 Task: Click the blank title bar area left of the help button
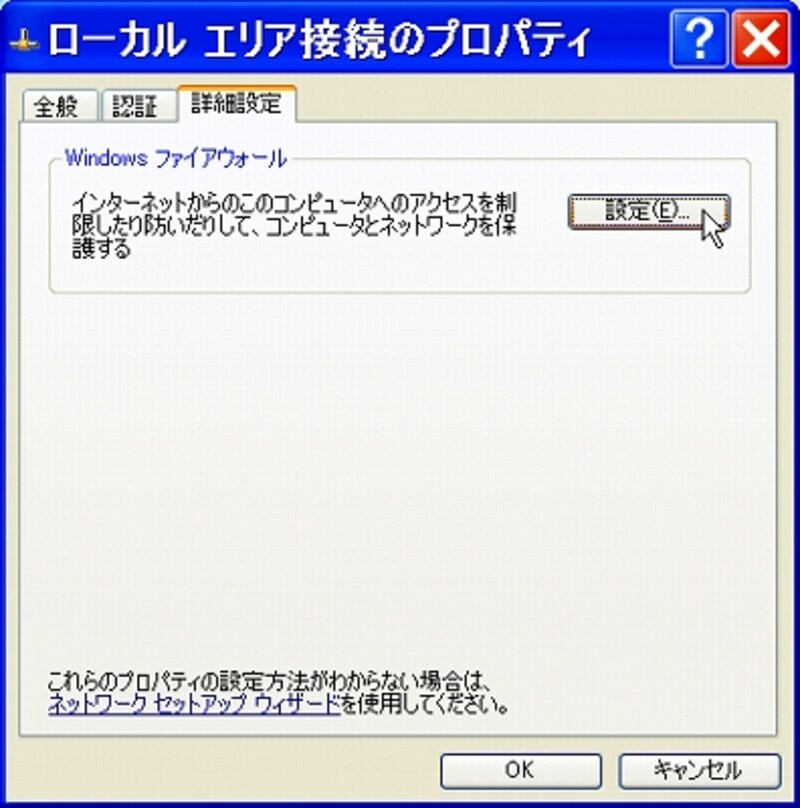(631, 41)
